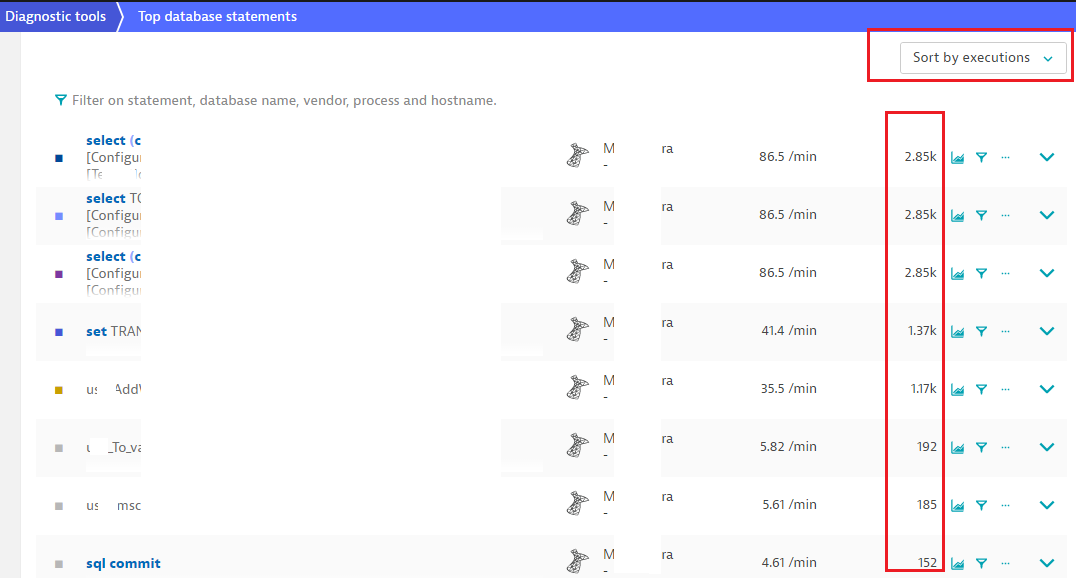Click the funnel icon beside filter field
1076x578 pixels.
click(x=61, y=101)
